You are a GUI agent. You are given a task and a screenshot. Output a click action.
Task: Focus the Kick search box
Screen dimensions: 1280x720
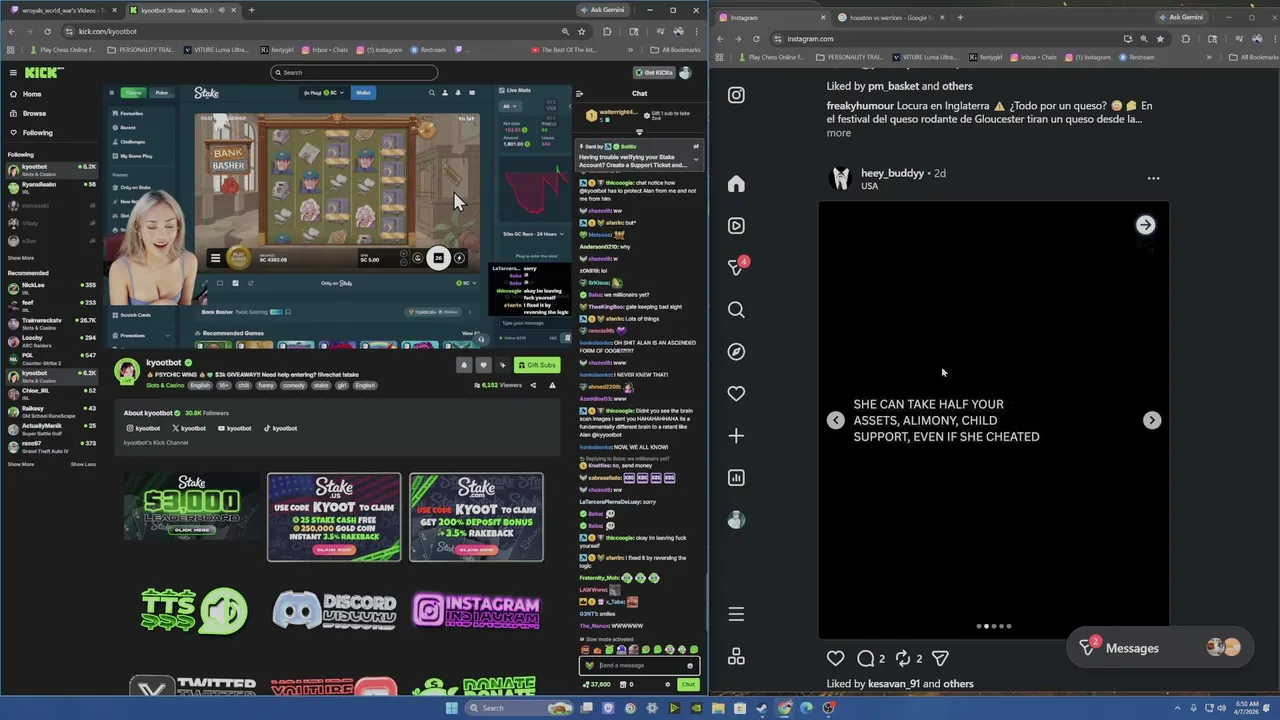[354, 72]
